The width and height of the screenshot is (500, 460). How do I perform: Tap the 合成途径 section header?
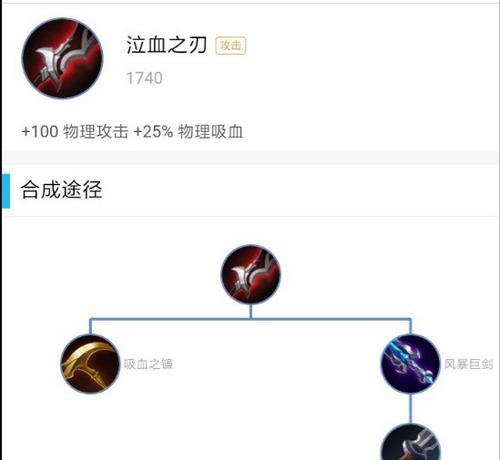click(61, 190)
